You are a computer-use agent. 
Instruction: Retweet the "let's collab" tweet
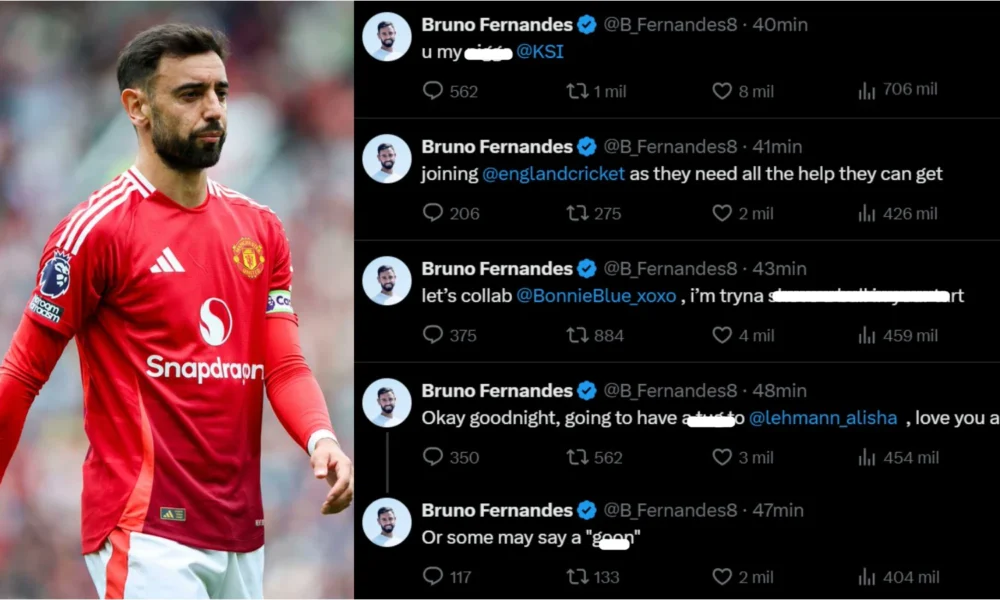click(578, 335)
